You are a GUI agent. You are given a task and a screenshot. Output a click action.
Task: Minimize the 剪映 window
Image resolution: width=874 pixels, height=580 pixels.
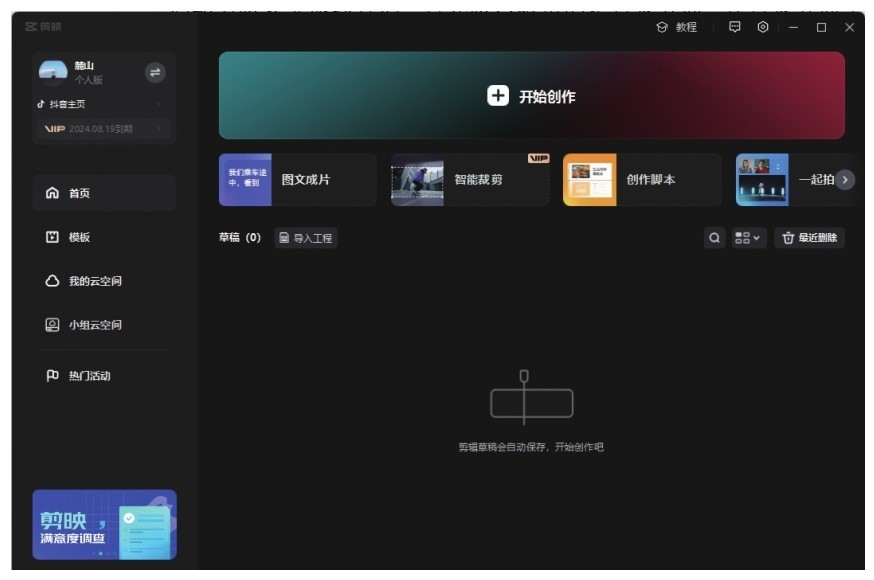pos(793,27)
